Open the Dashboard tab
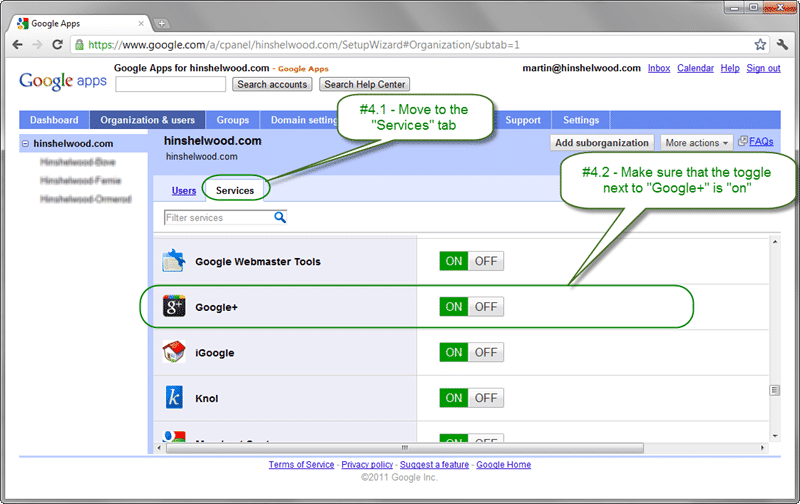Screen dimensions: 800x504 (54, 120)
